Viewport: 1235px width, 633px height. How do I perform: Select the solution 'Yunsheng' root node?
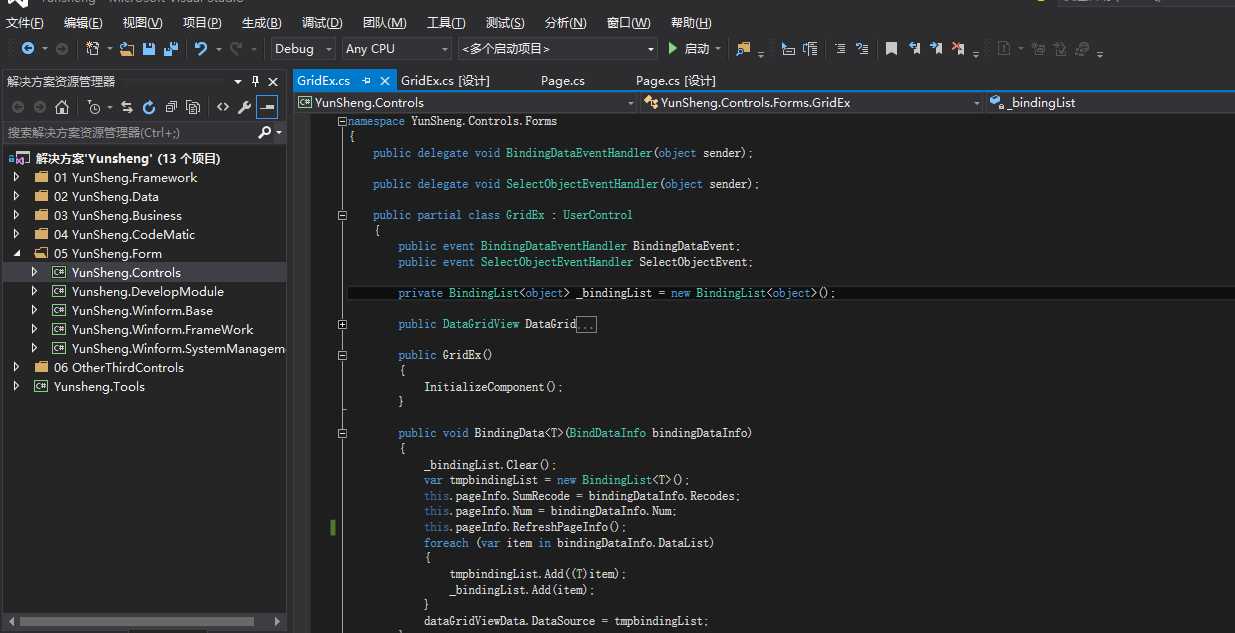pos(128,158)
